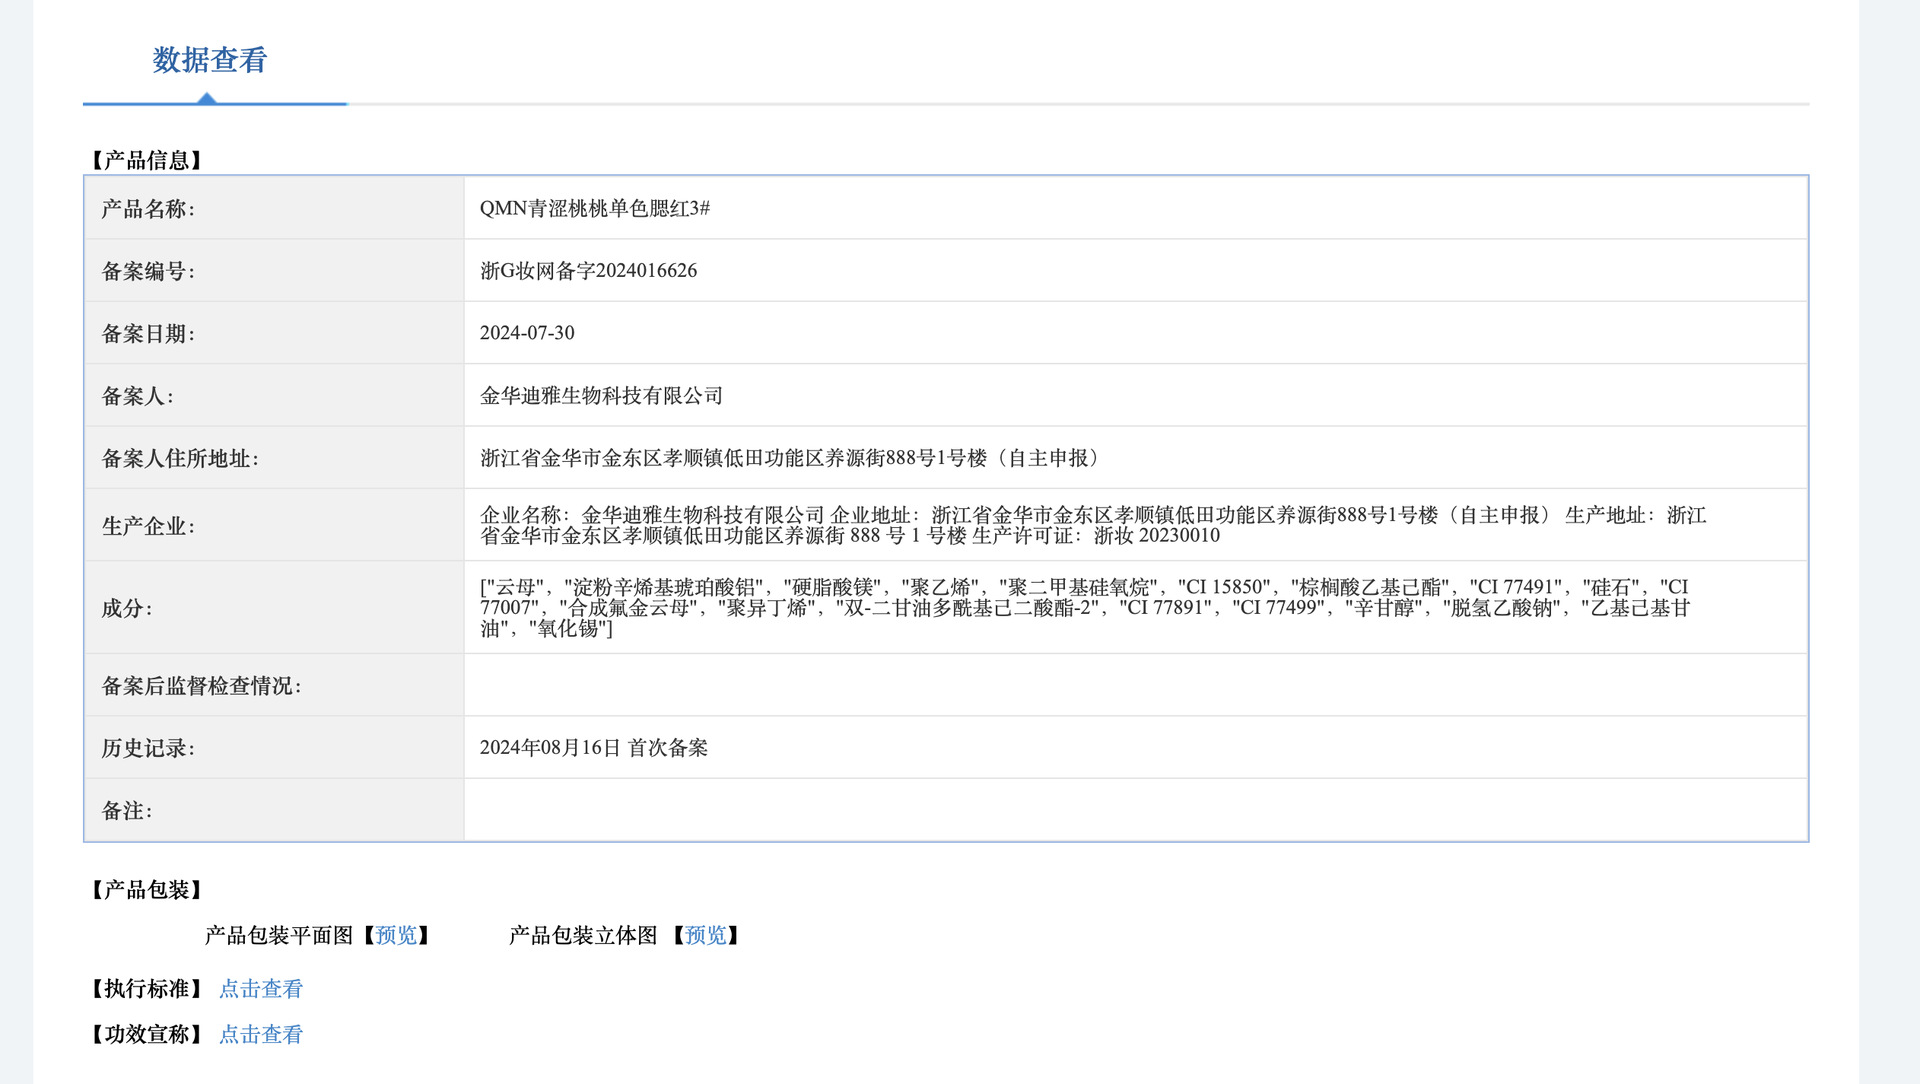Click the 成分 row label
This screenshot has width=1920, height=1084.
coord(127,608)
